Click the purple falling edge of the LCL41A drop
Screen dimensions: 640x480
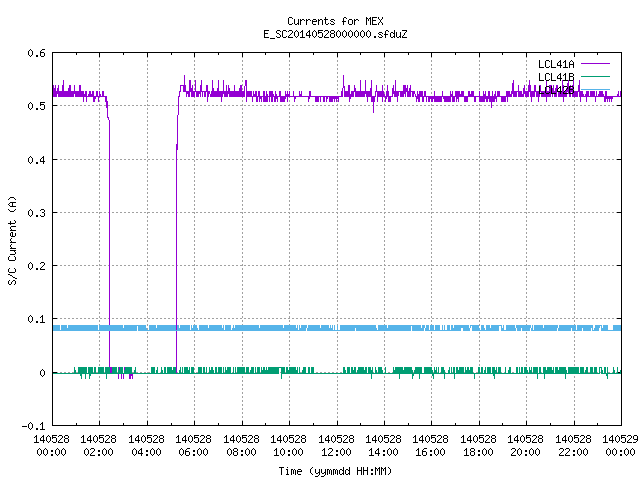tap(109, 245)
